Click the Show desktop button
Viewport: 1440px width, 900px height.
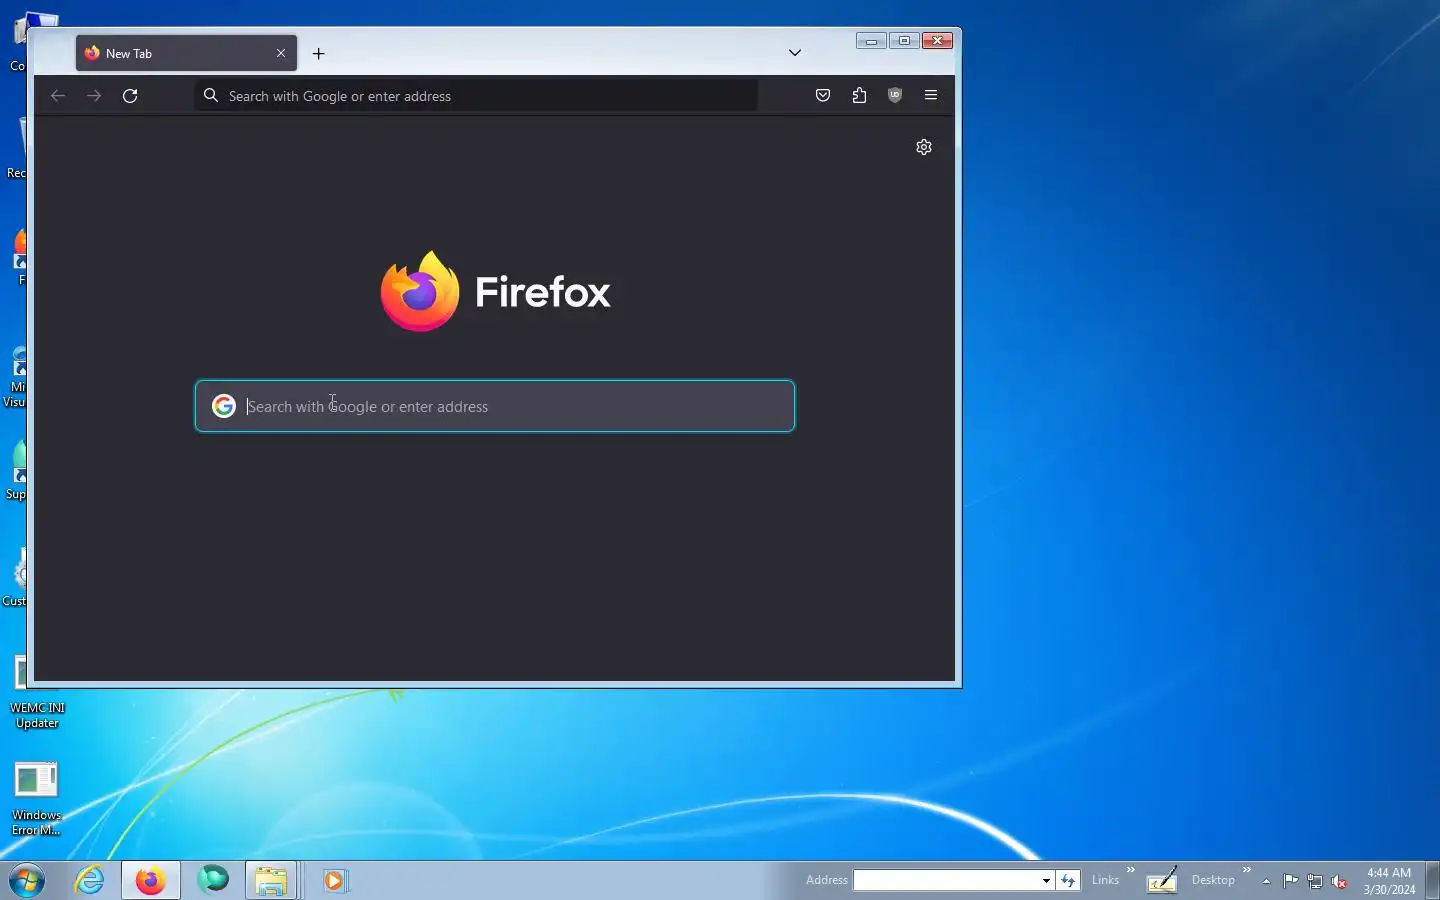(x=1432, y=881)
